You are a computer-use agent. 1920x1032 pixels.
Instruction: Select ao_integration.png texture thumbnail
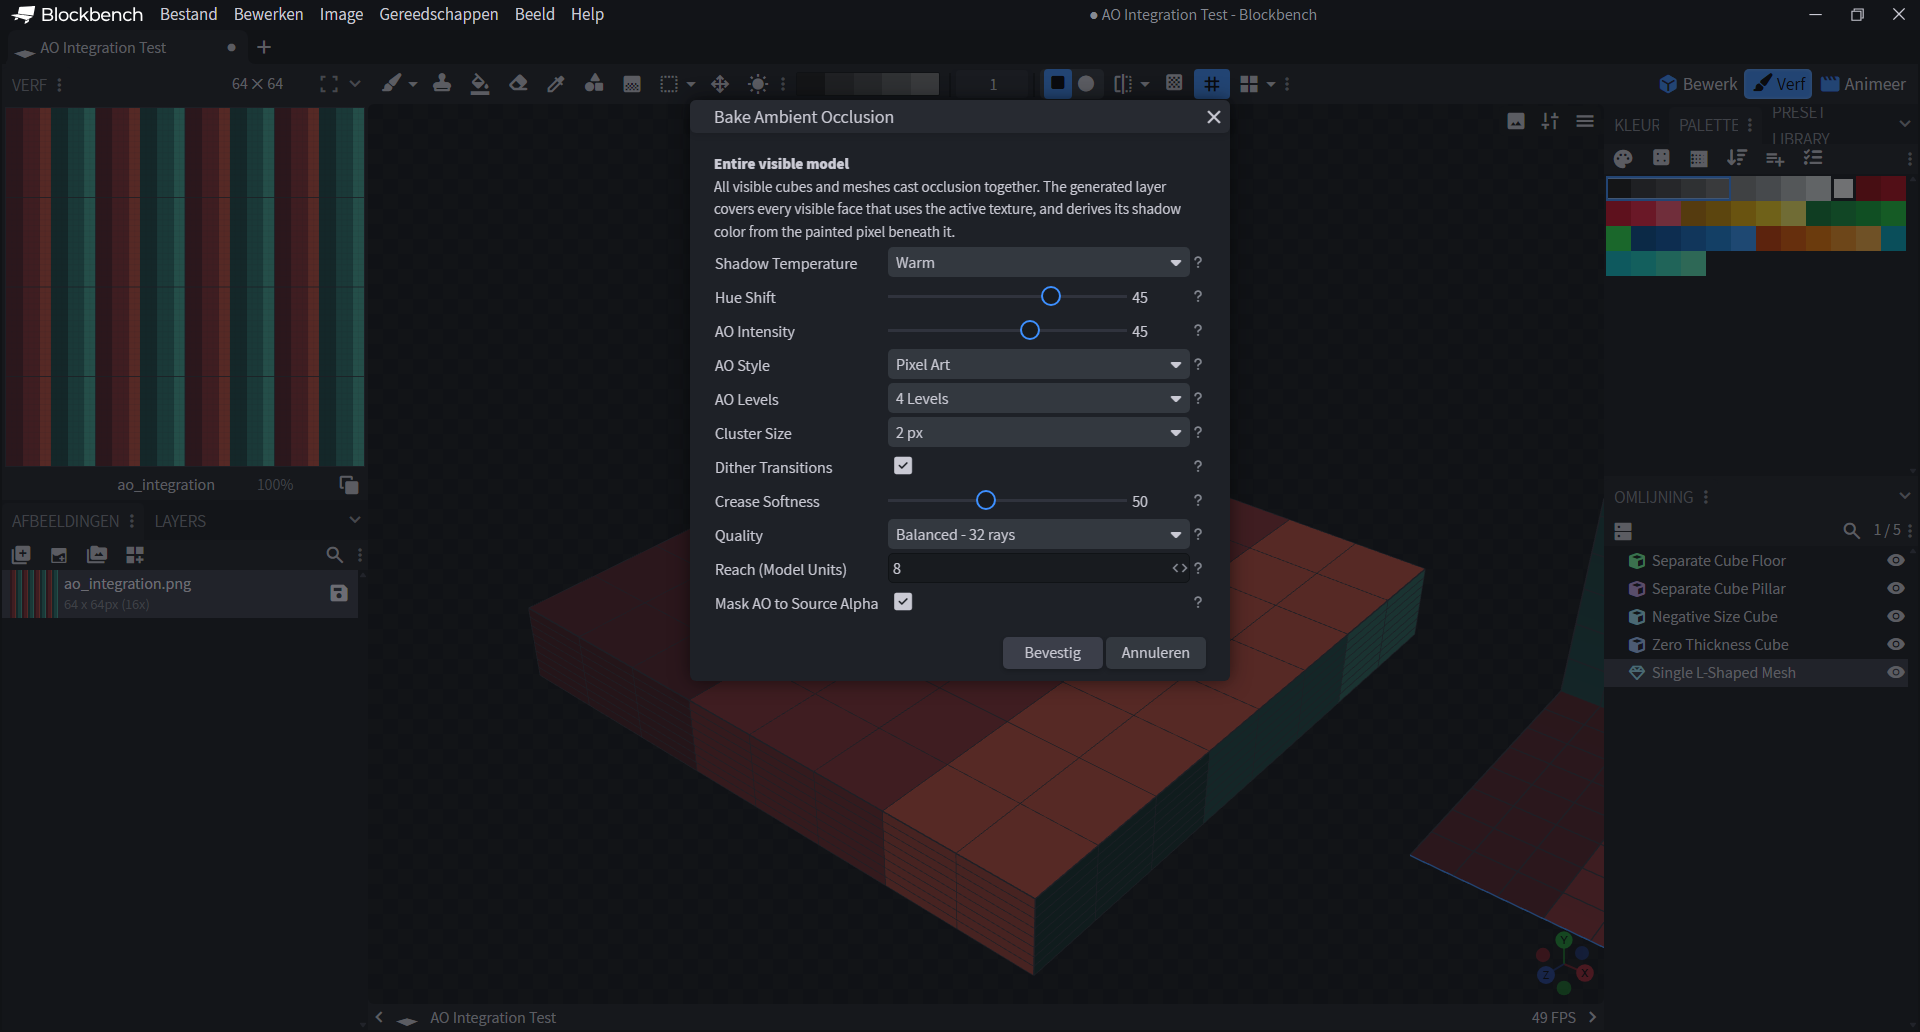point(32,594)
